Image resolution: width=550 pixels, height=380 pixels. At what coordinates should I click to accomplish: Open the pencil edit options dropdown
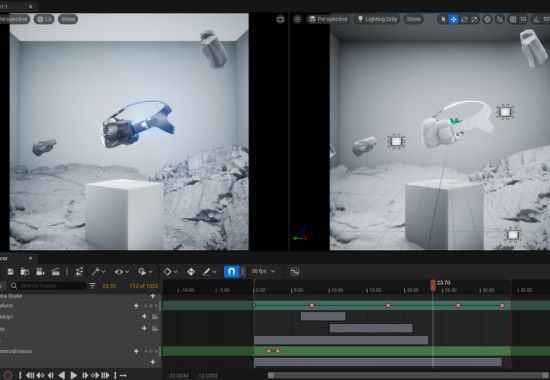click(x=209, y=272)
